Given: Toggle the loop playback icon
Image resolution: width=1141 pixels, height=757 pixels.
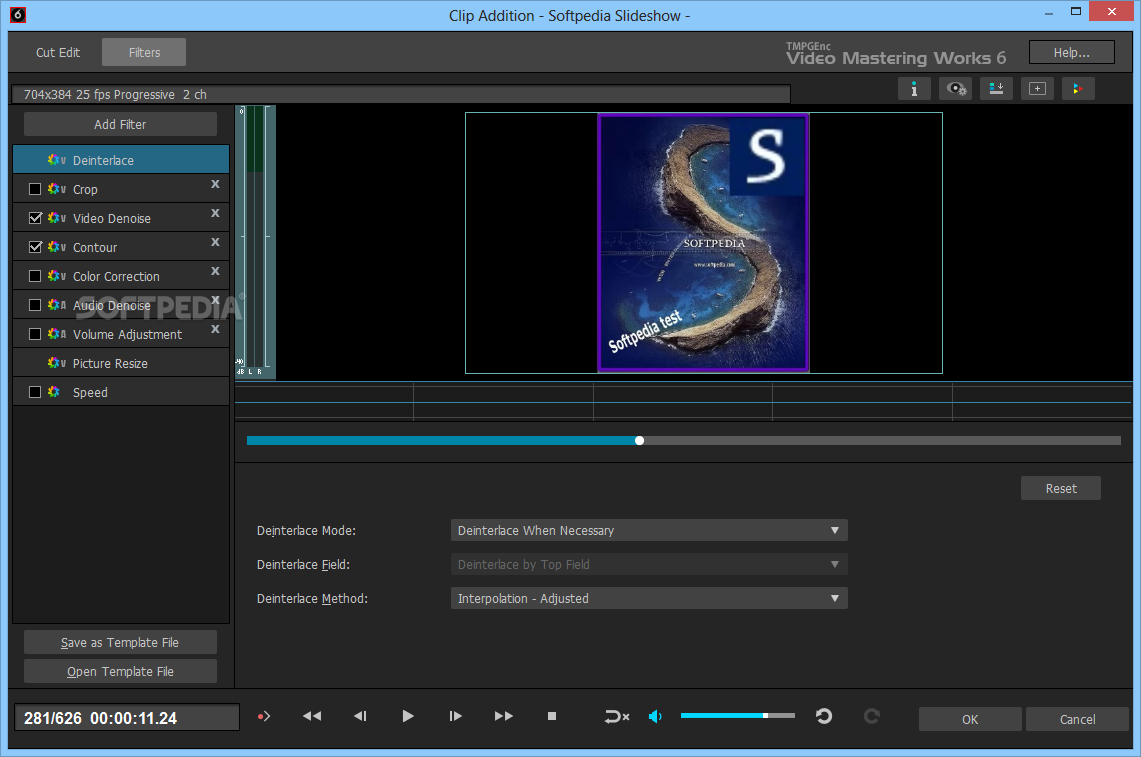Looking at the screenshot, I should 616,717.
